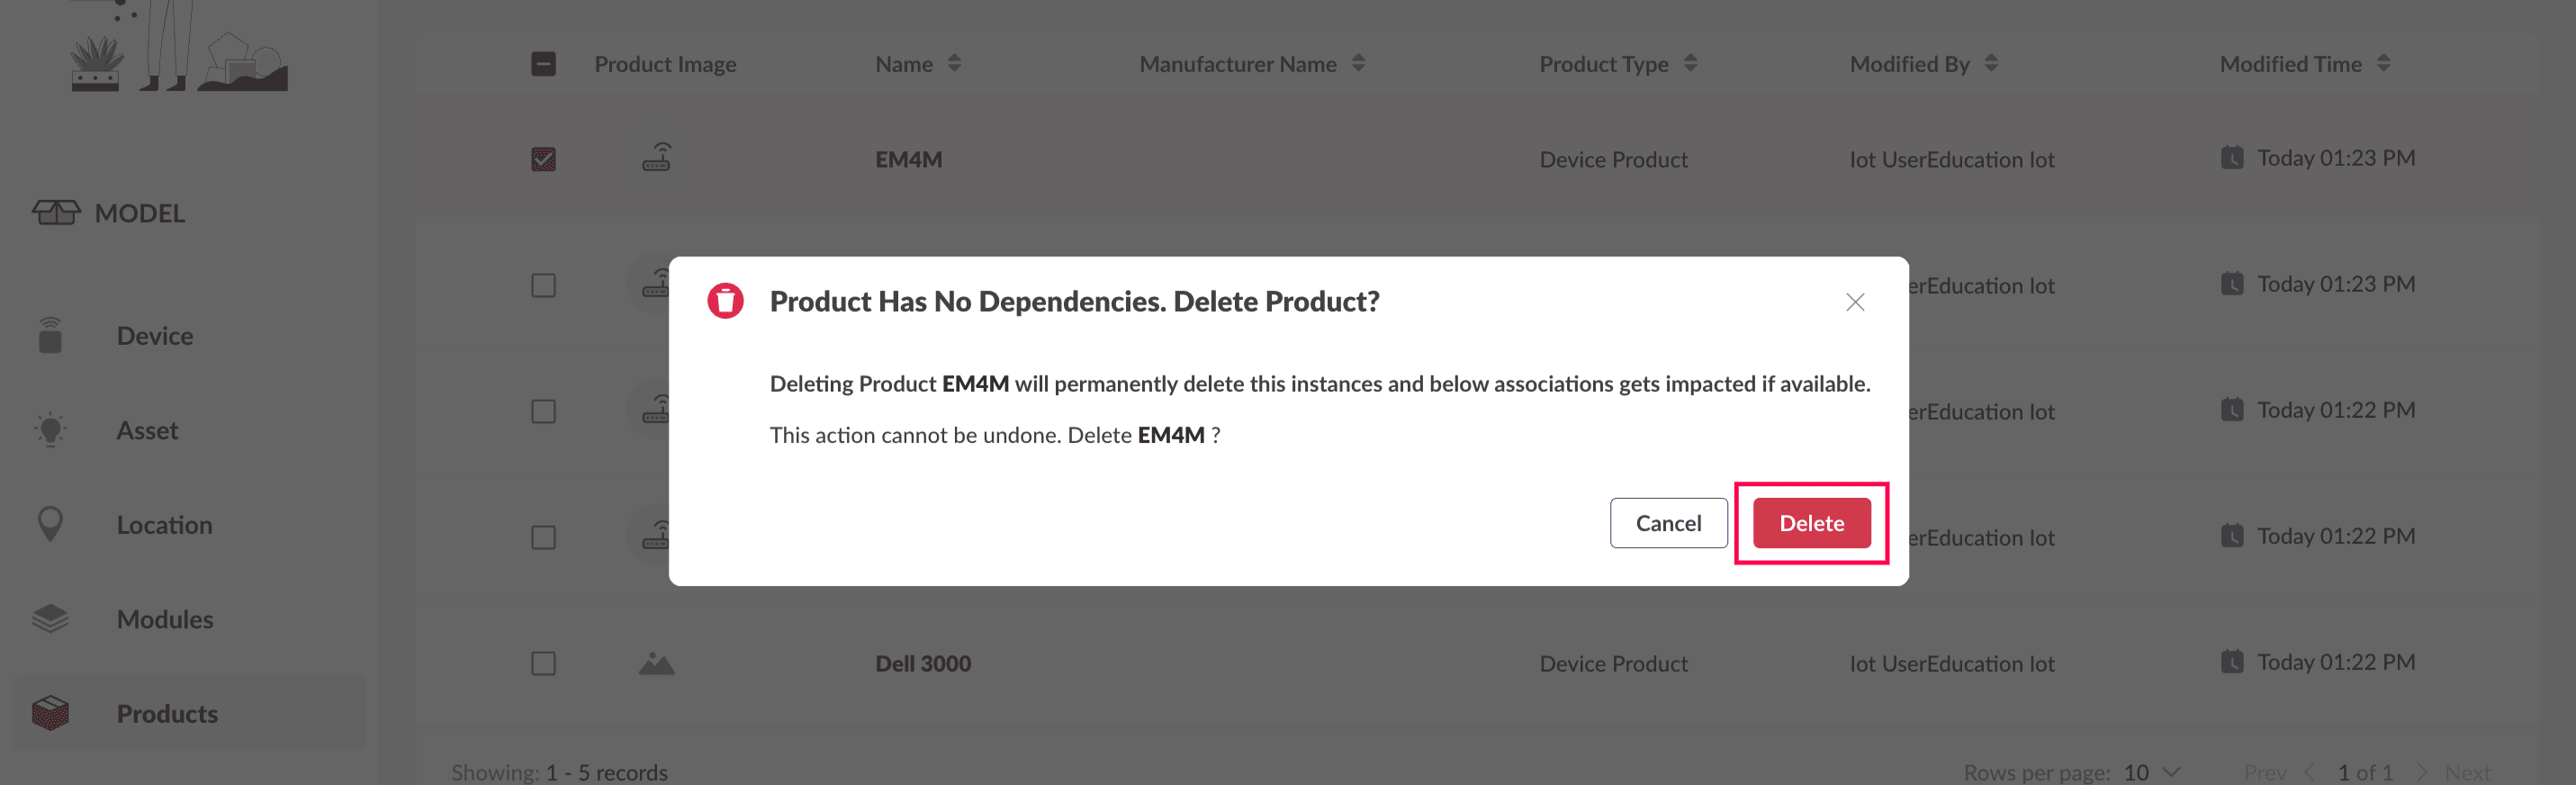Sort by Manufacturer Name column
The height and width of the screenshot is (785, 2576).
pyautogui.click(x=1358, y=64)
